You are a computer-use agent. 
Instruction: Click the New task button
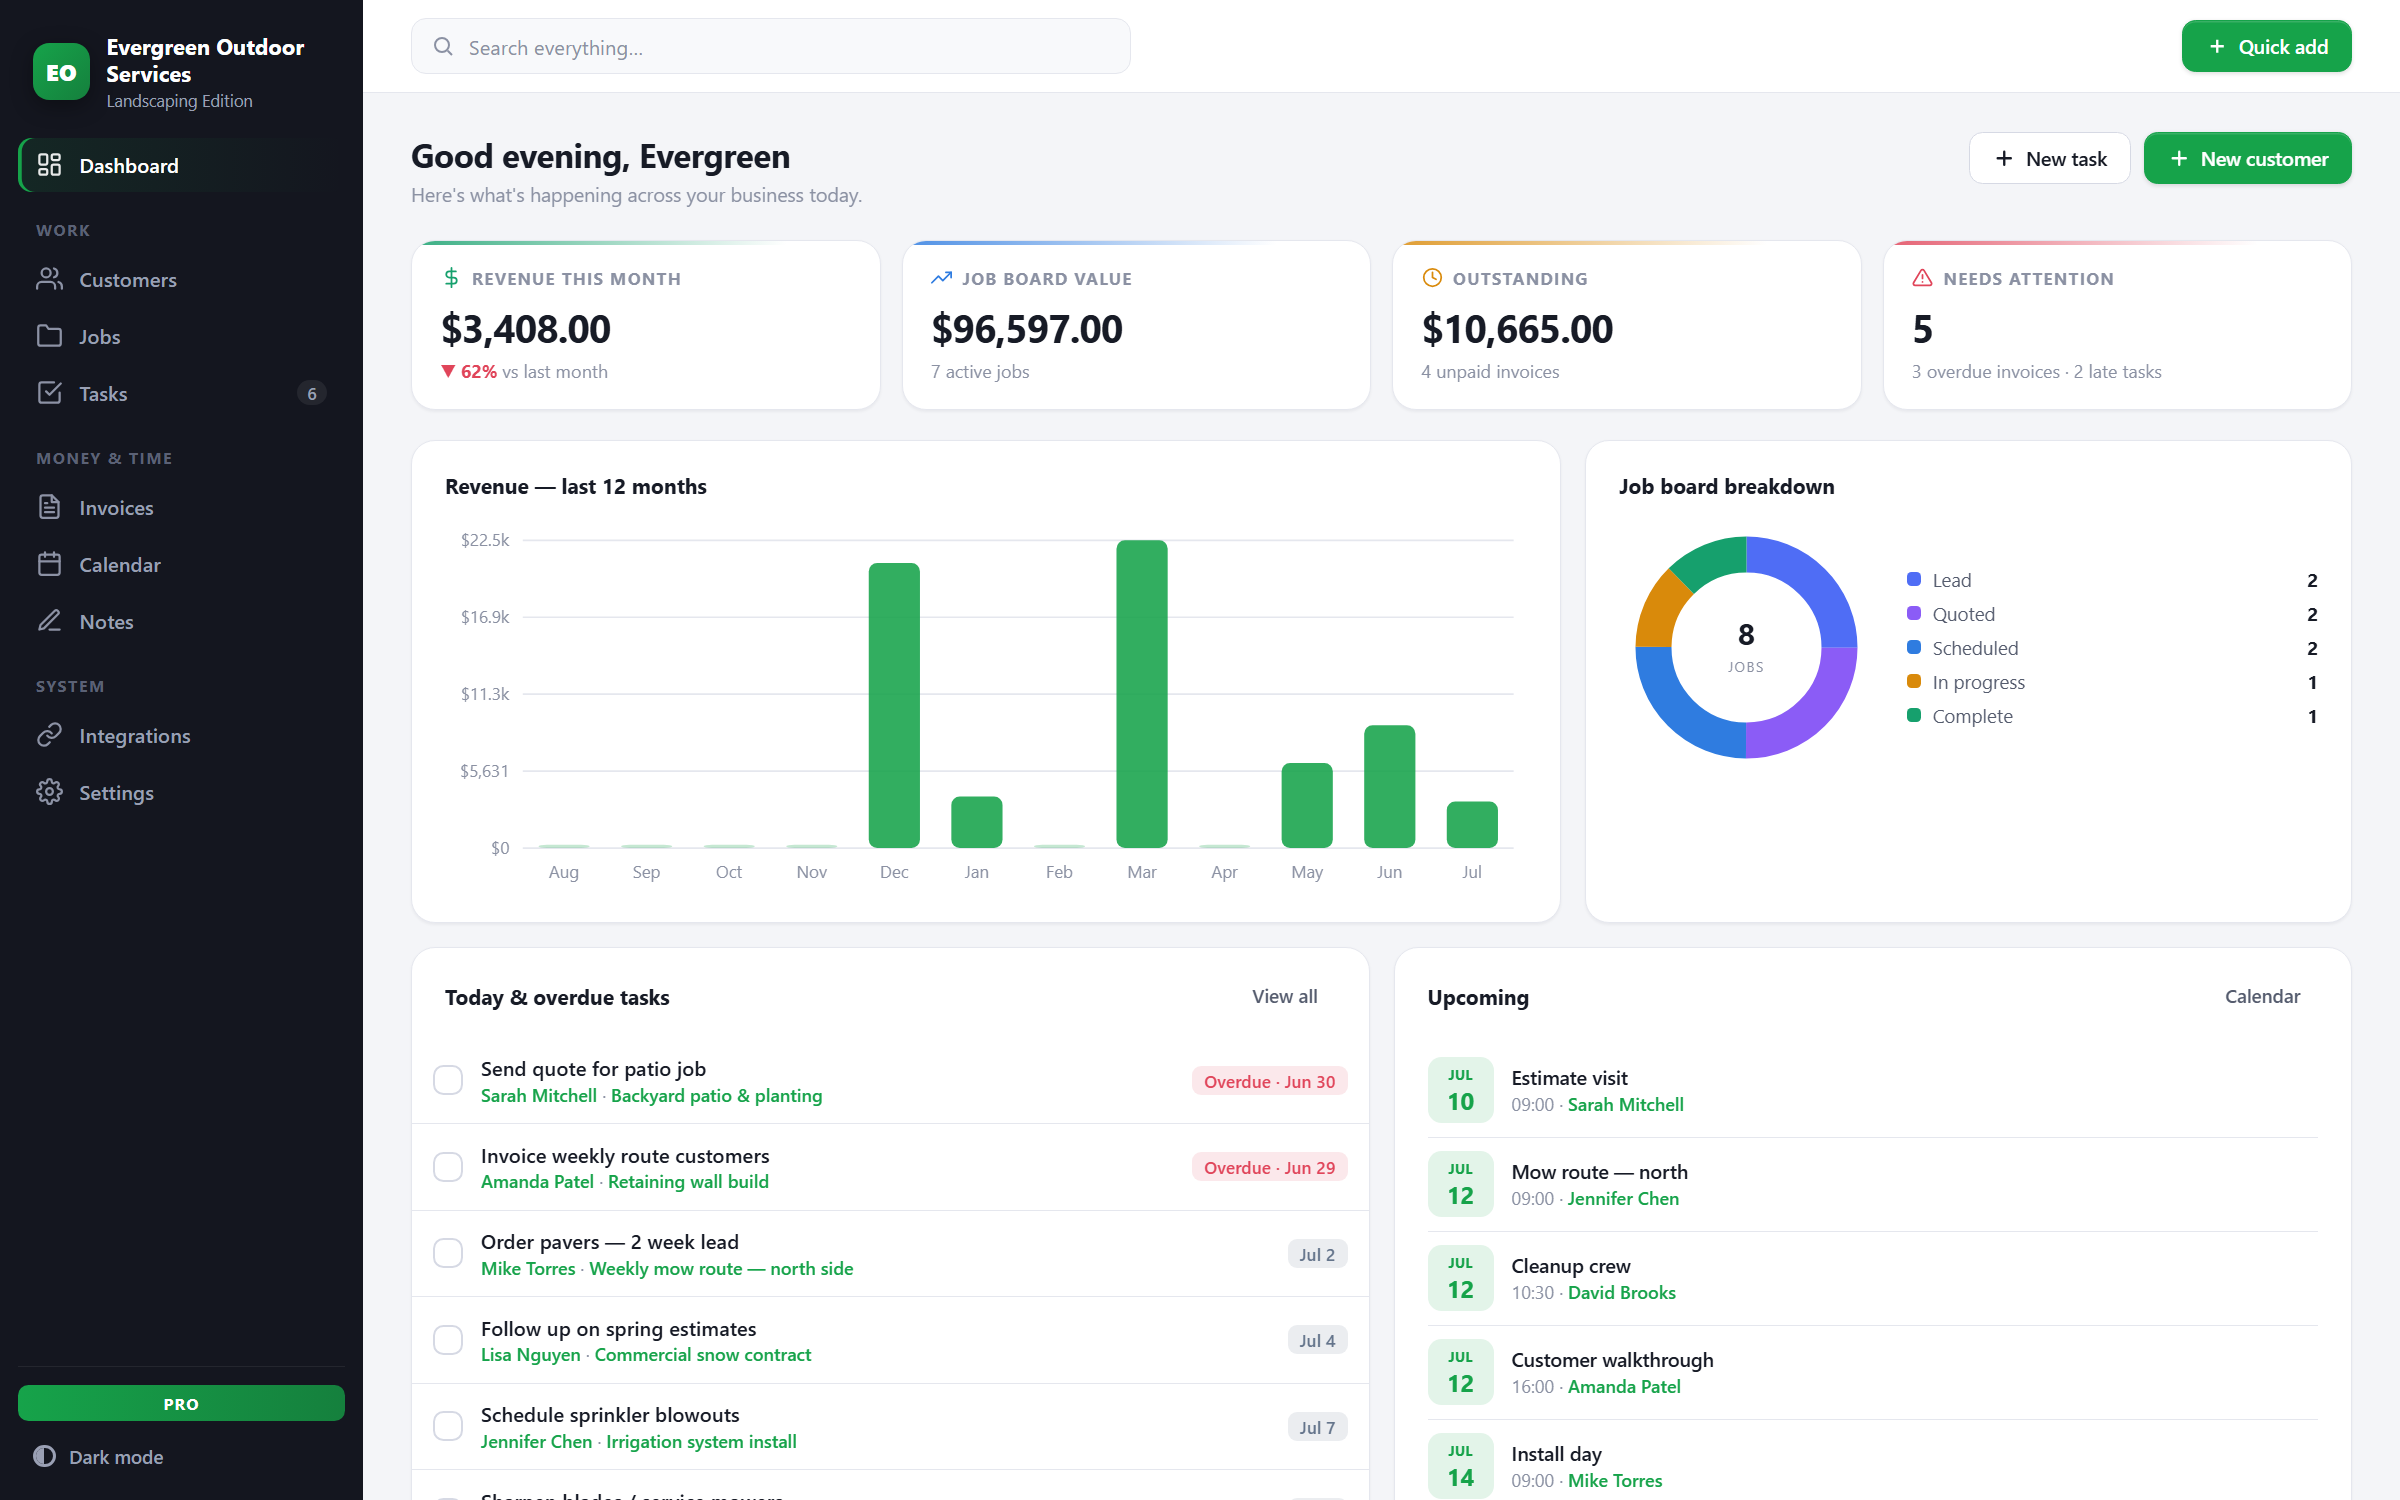pos(2049,158)
